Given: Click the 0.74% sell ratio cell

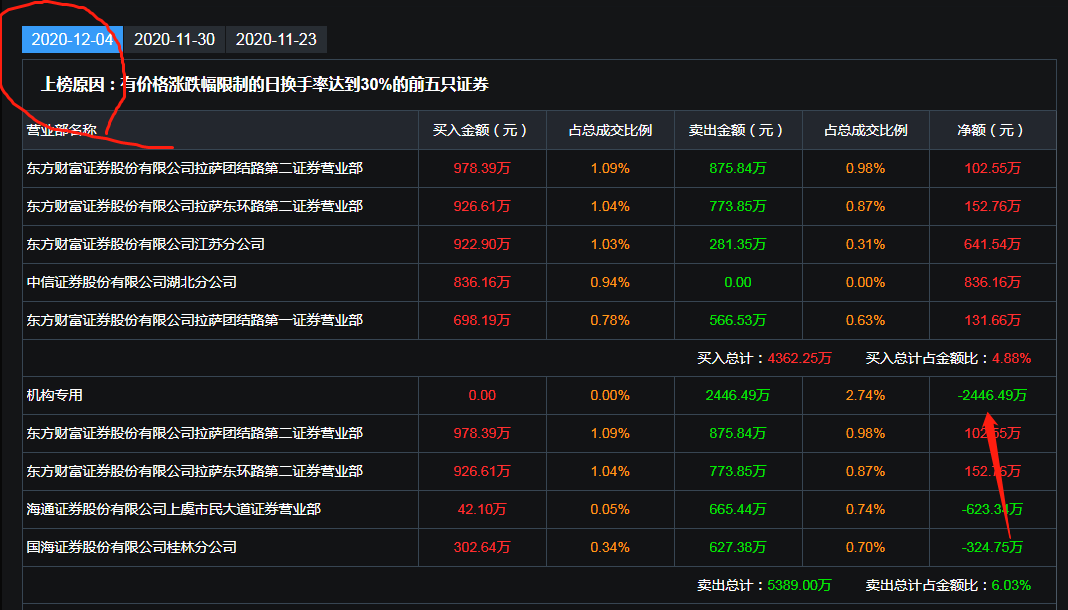Looking at the screenshot, I should 865,509.
